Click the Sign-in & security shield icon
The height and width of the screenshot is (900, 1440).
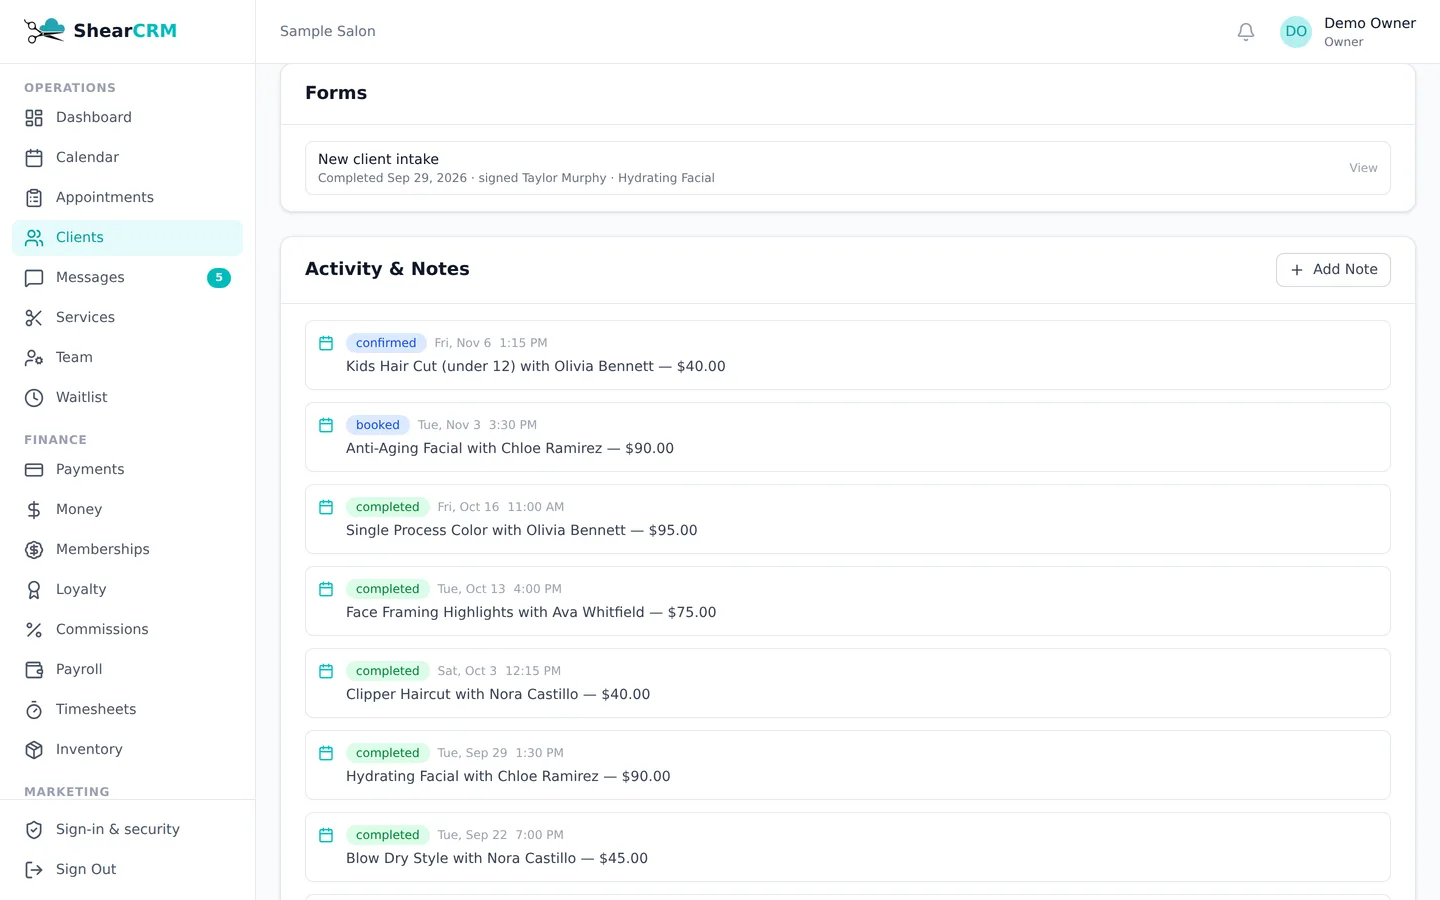[34, 830]
